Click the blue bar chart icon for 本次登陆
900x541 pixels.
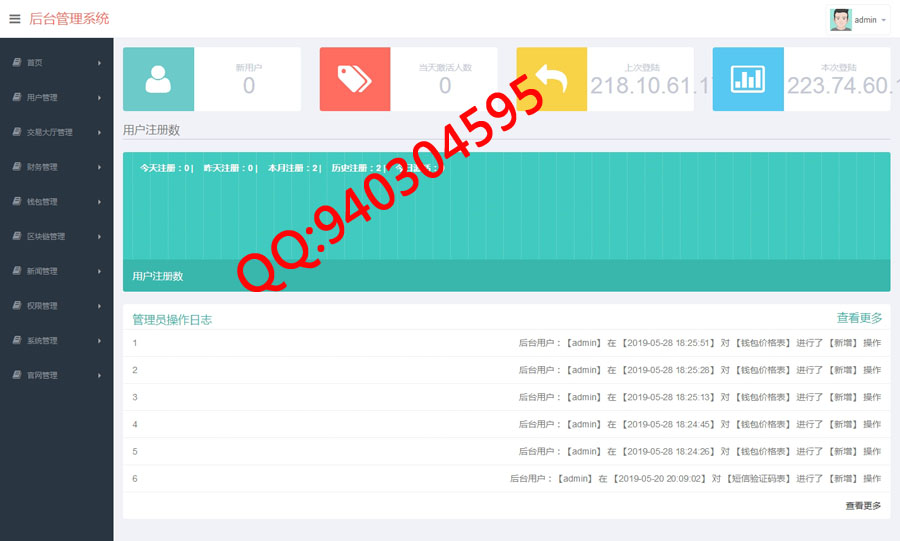(x=747, y=79)
